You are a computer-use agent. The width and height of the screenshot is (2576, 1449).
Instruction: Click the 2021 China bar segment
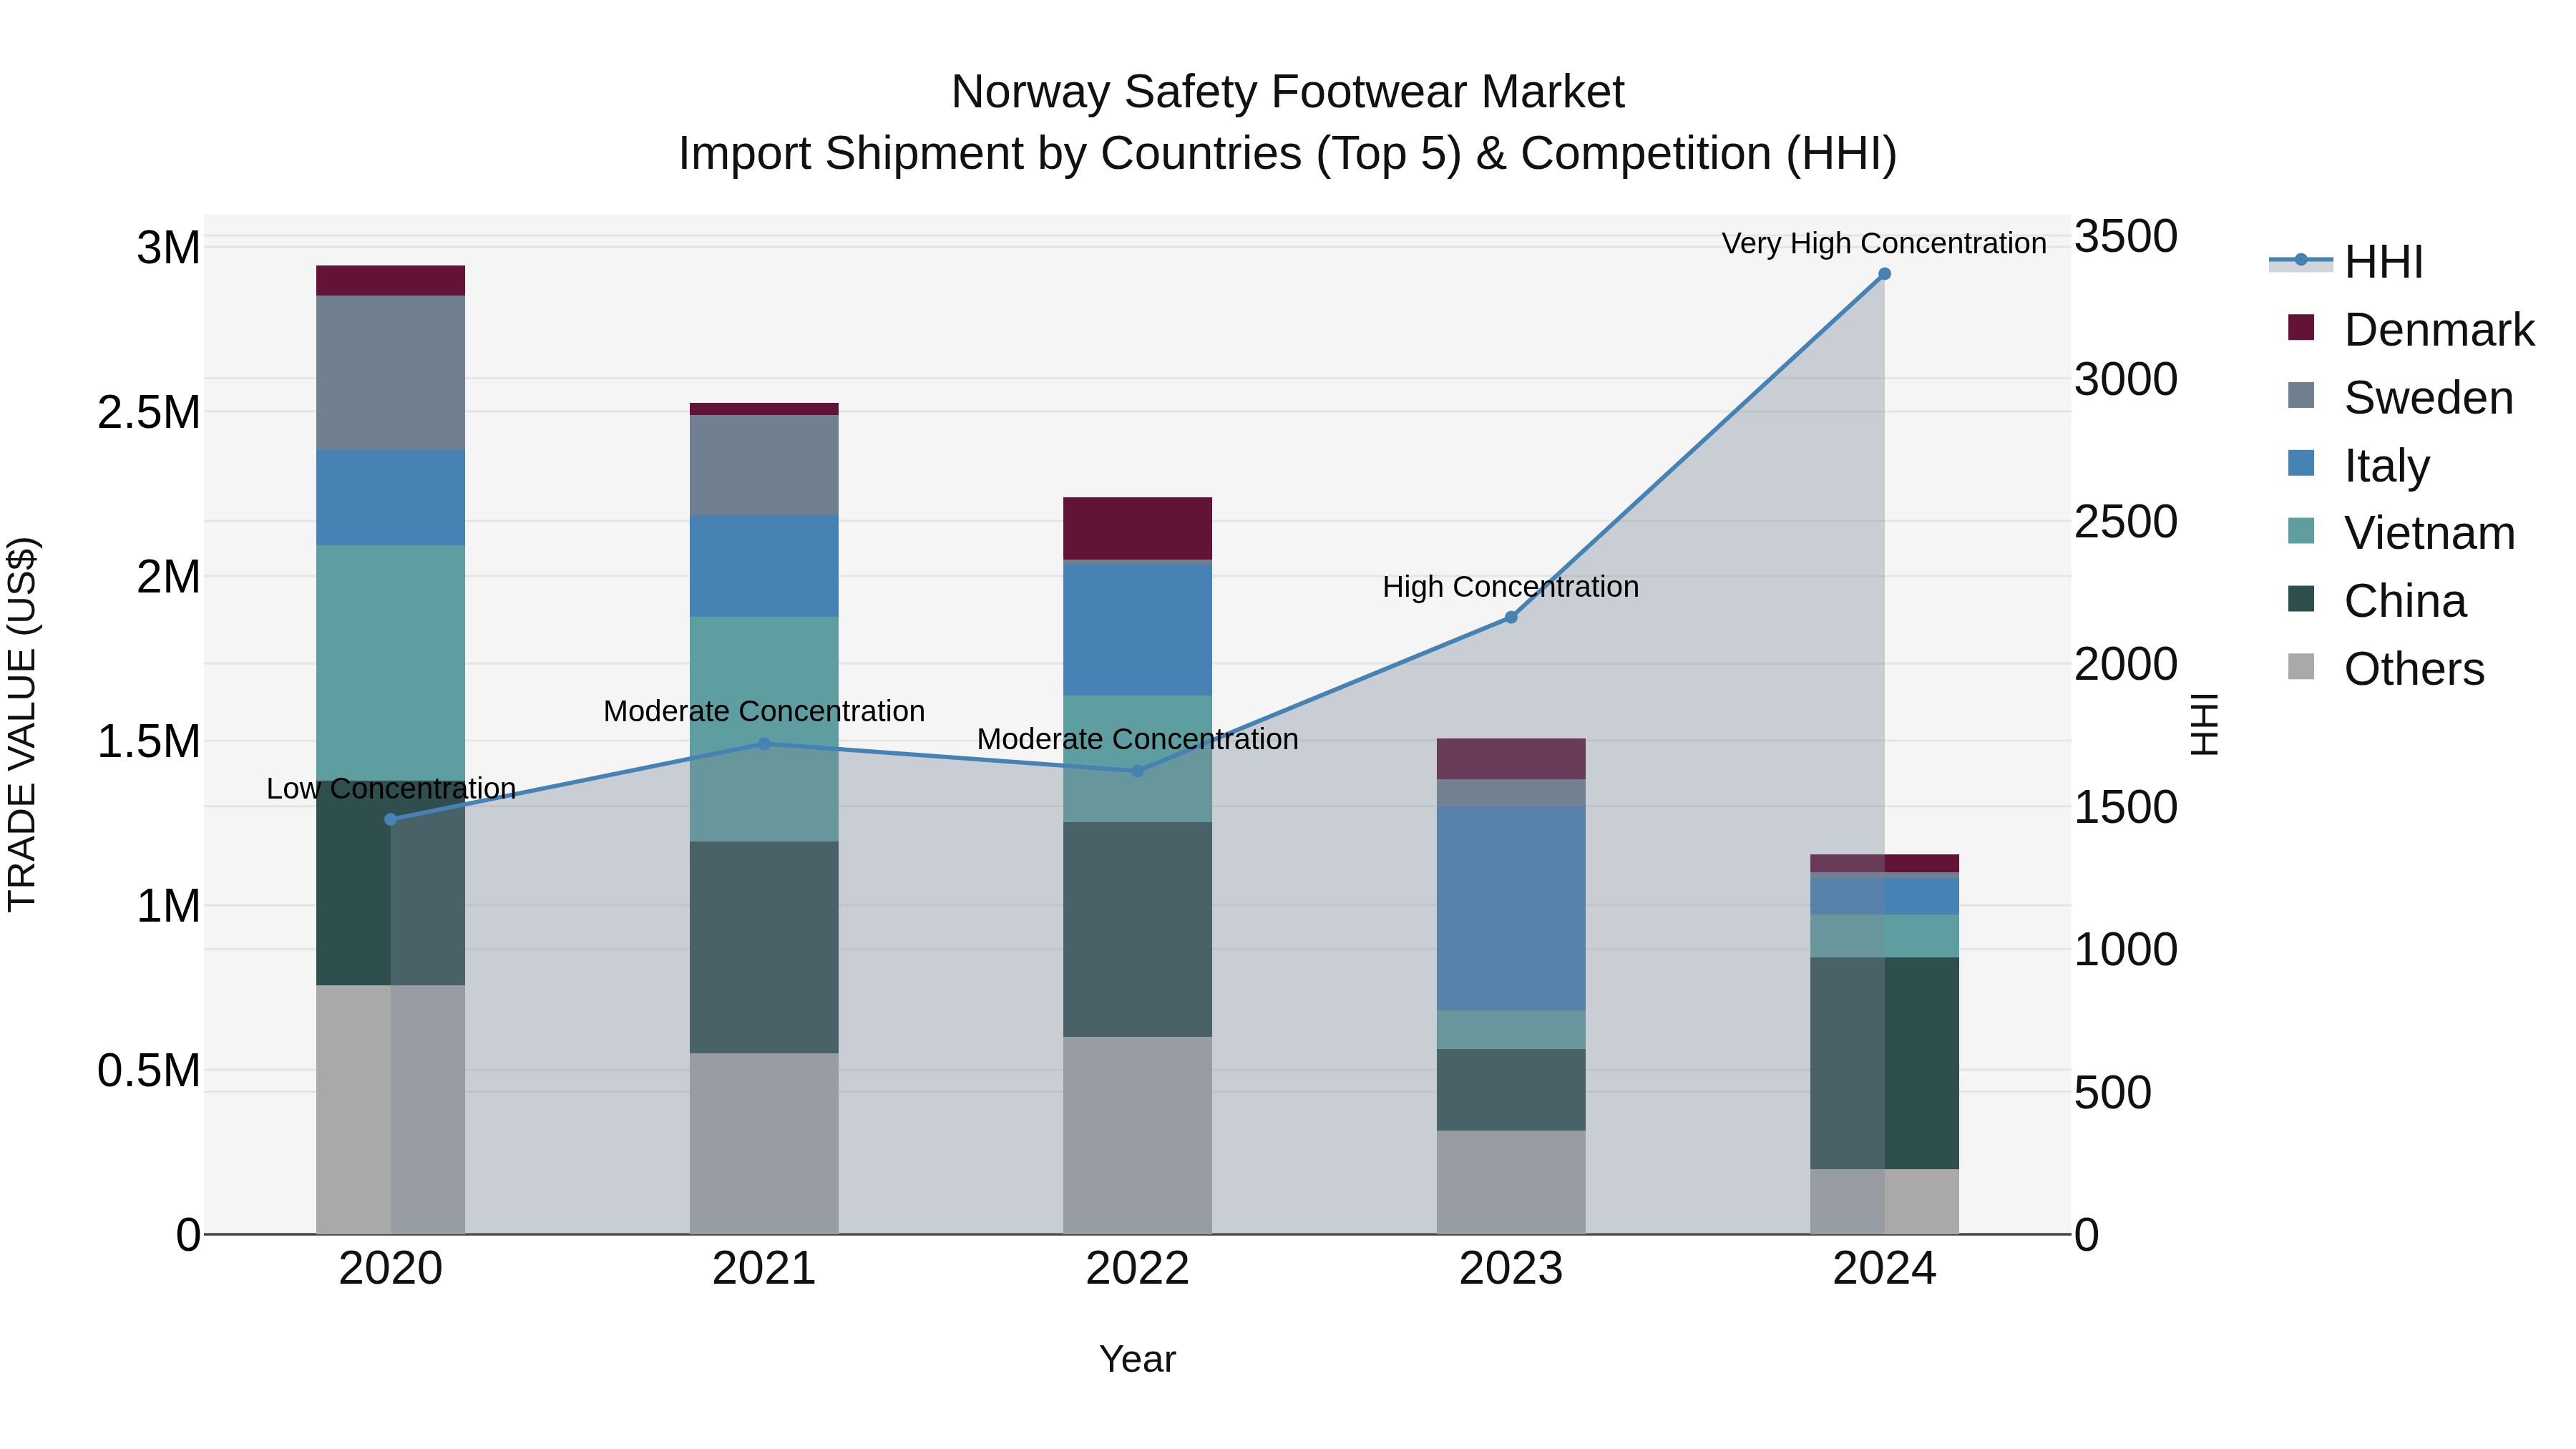pyautogui.click(x=764, y=948)
